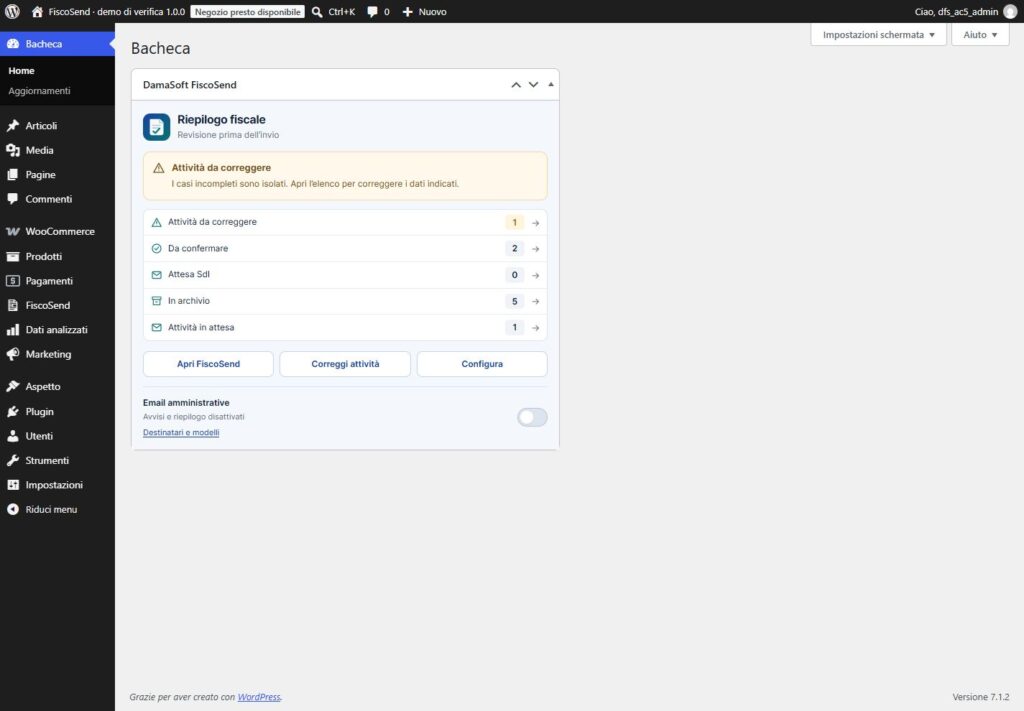Select the Home submenu item

click(x=22, y=71)
